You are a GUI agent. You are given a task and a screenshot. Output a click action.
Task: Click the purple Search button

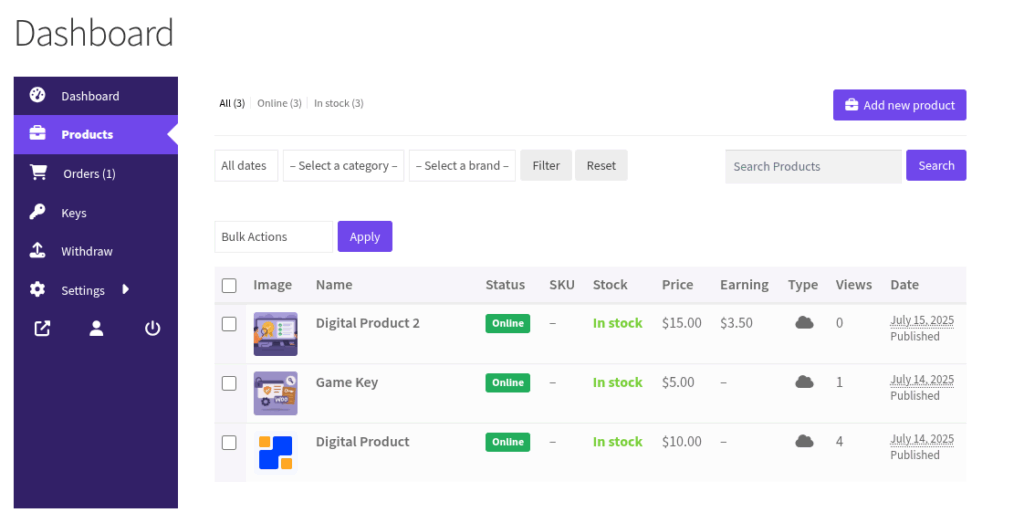click(936, 165)
